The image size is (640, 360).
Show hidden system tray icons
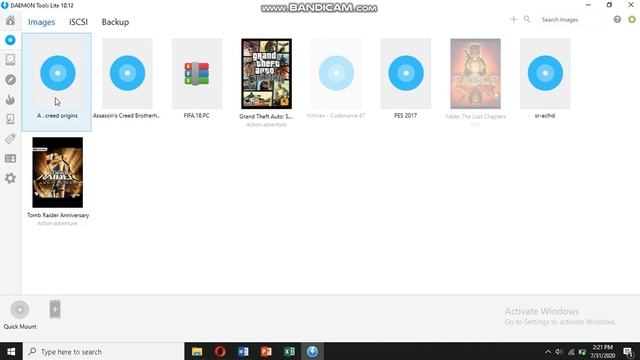(548, 352)
